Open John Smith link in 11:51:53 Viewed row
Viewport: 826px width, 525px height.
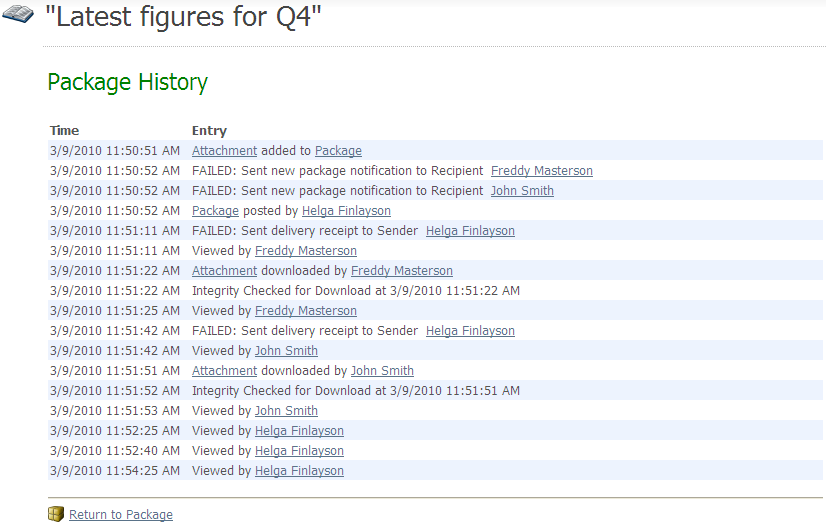point(286,411)
